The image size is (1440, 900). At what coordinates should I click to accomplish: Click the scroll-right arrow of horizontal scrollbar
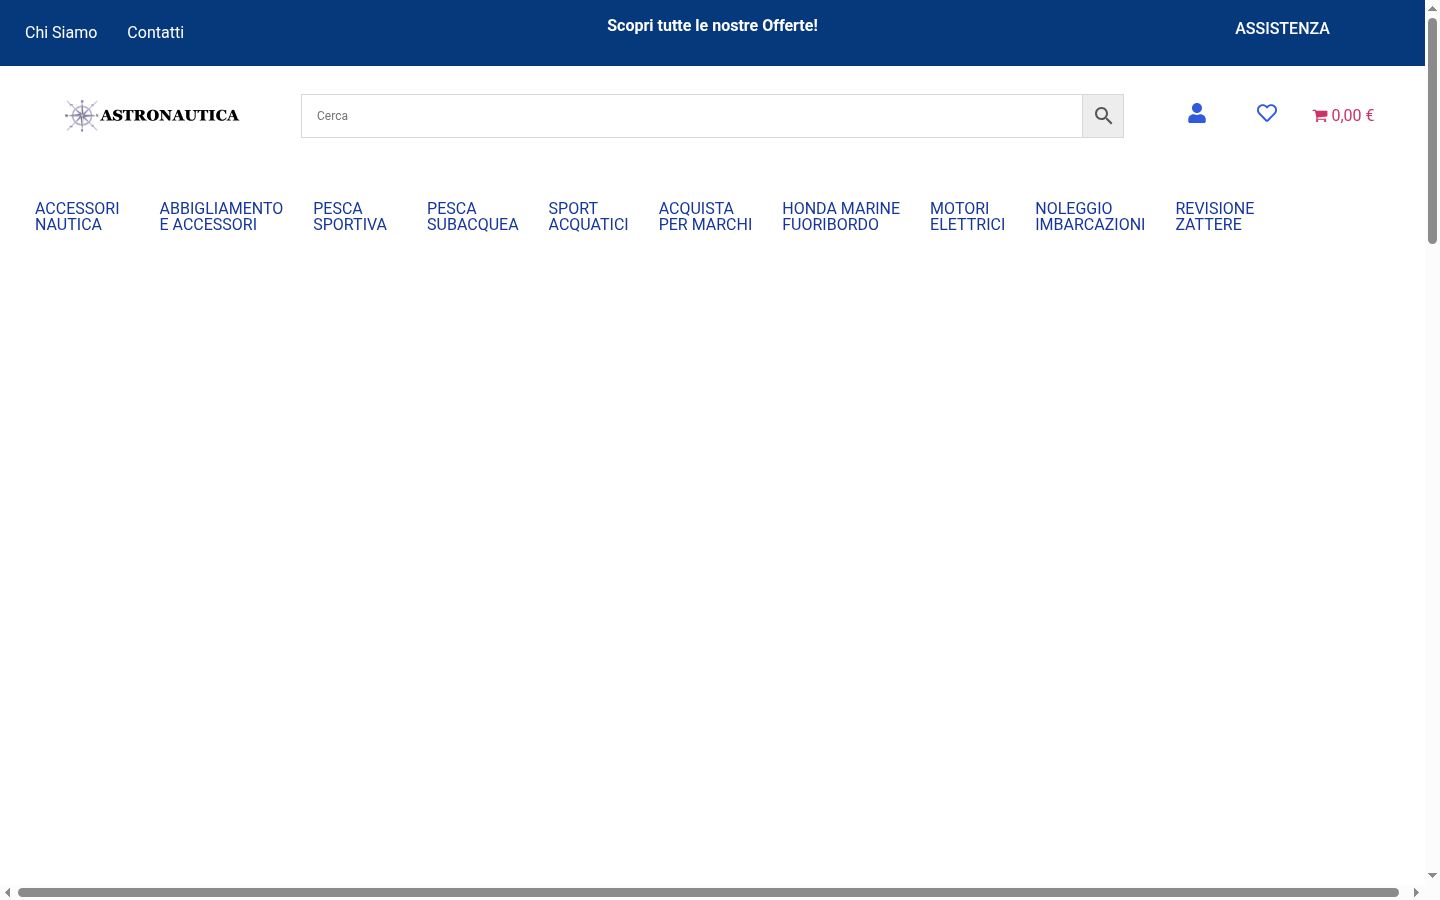[x=1416, y=892]
